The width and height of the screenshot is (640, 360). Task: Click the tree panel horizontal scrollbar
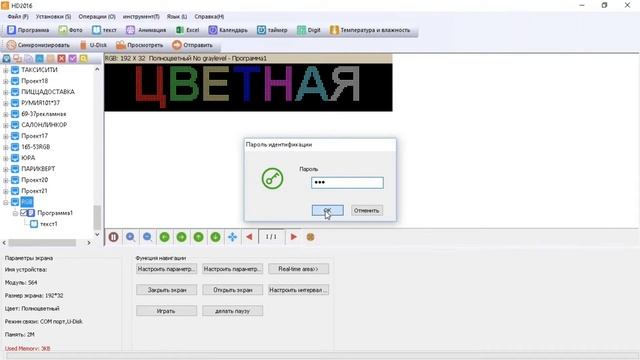(42, 243)
